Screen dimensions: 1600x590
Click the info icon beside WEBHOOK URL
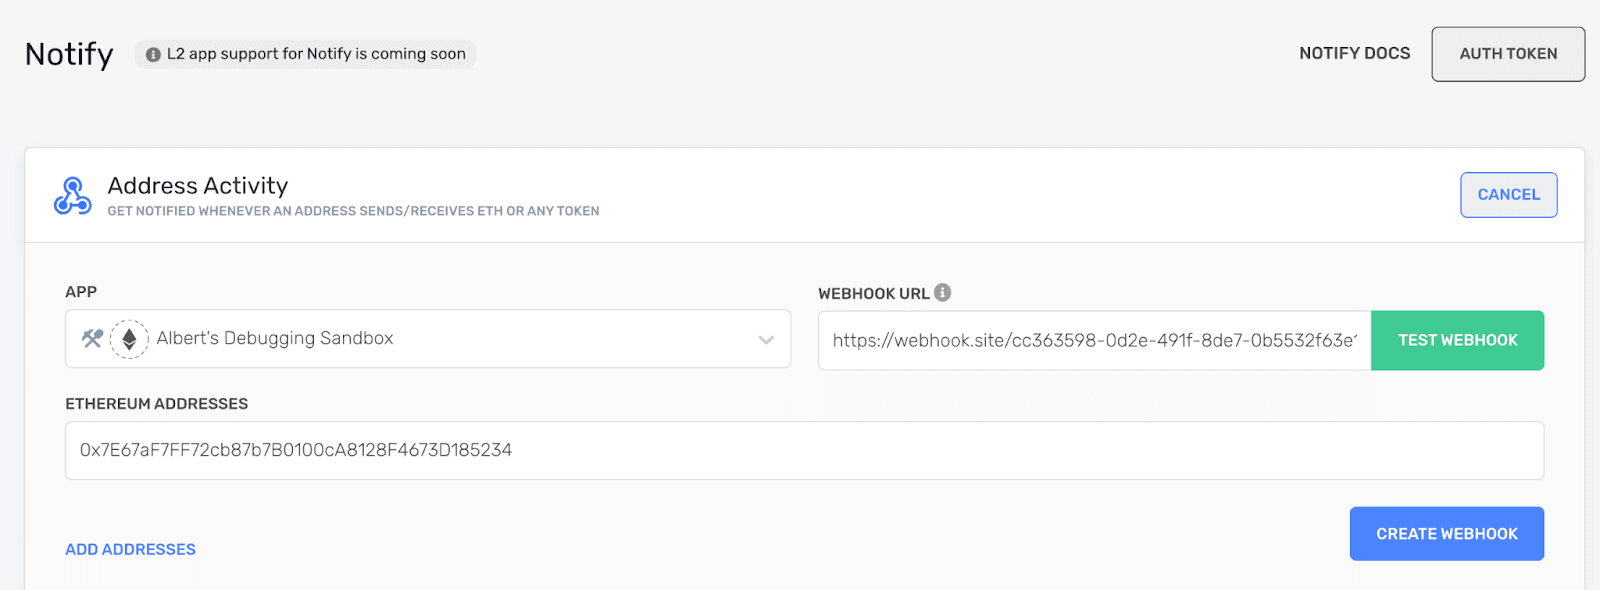click(942, 293)
